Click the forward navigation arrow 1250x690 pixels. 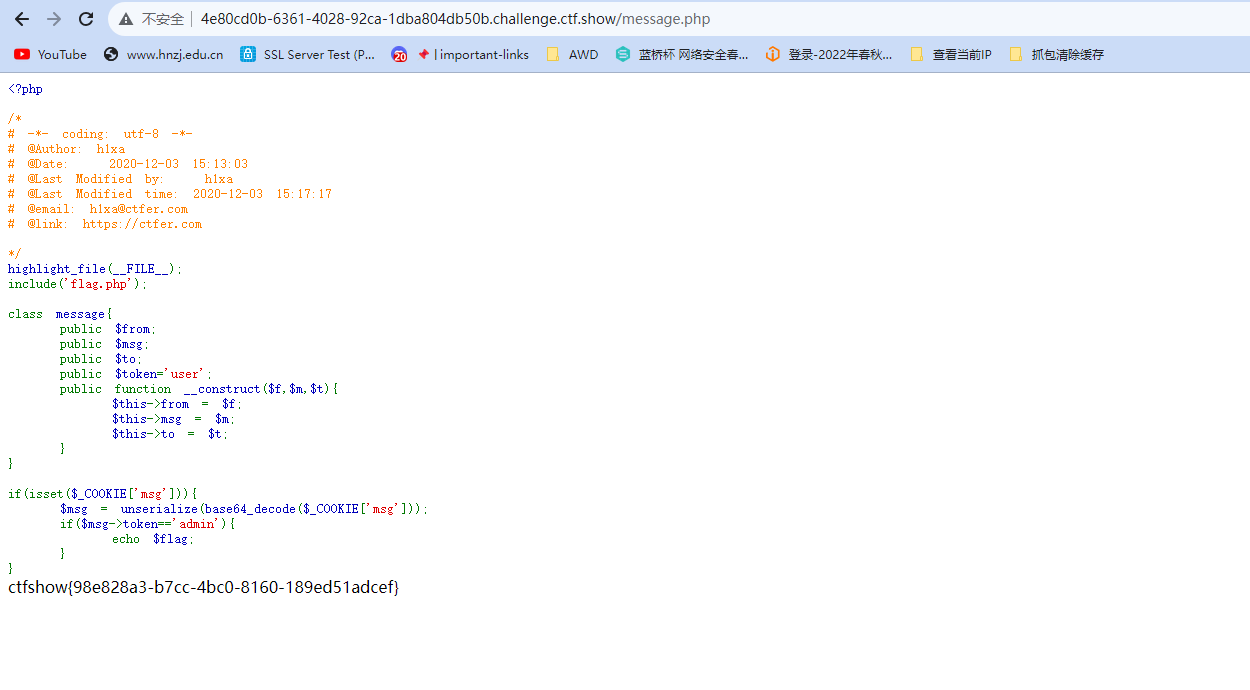tap(54, 19)
